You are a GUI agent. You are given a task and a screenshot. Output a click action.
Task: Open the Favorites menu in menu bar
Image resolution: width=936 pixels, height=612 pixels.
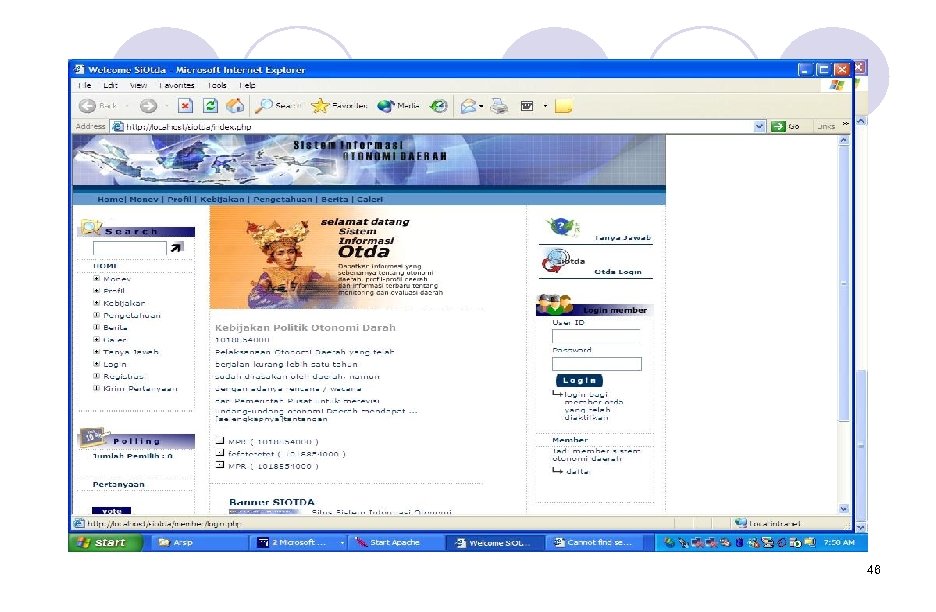tap(177, 85)
